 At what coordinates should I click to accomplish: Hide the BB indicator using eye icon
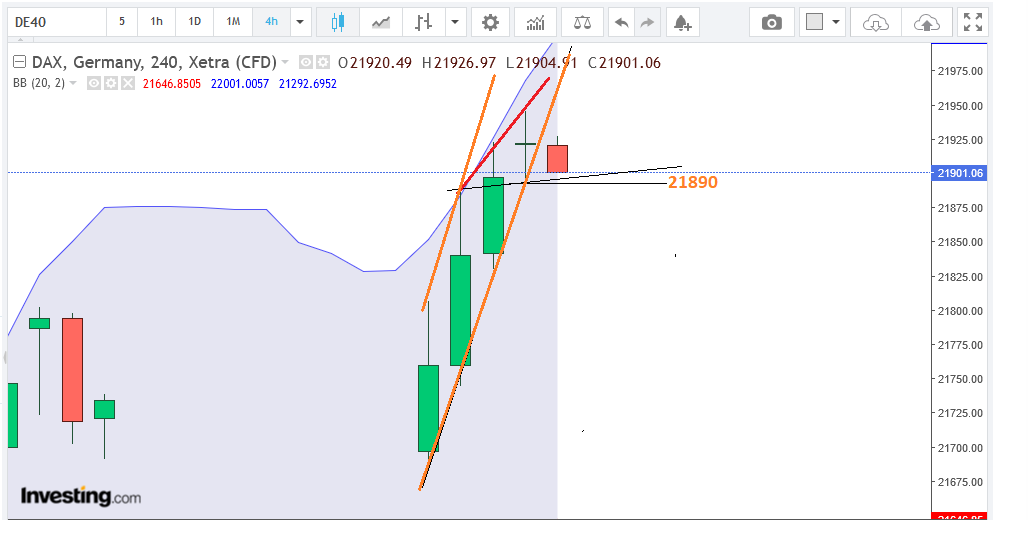(x=93, y=84)
